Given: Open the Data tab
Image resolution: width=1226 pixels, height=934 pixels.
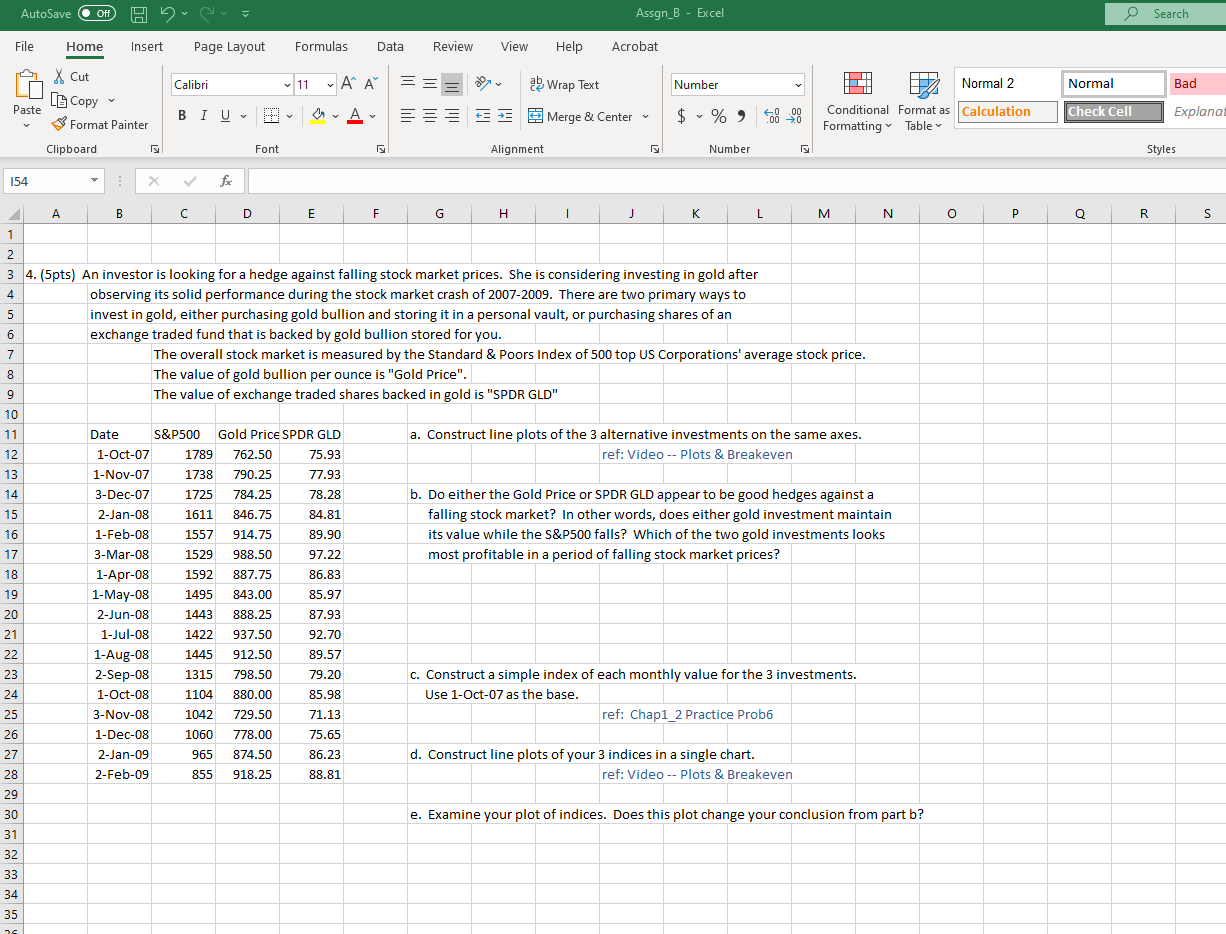Looking at the screenshot, I should pyautogui.click(x=390, y=46).
